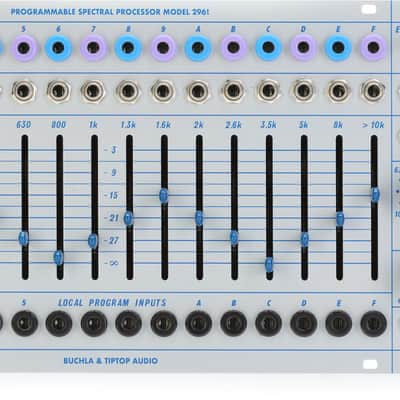This screenshot has width=400, height=400.
Task: Click the black program input jack labeled B
Action: pyautogui.click(x=234, y=323)
